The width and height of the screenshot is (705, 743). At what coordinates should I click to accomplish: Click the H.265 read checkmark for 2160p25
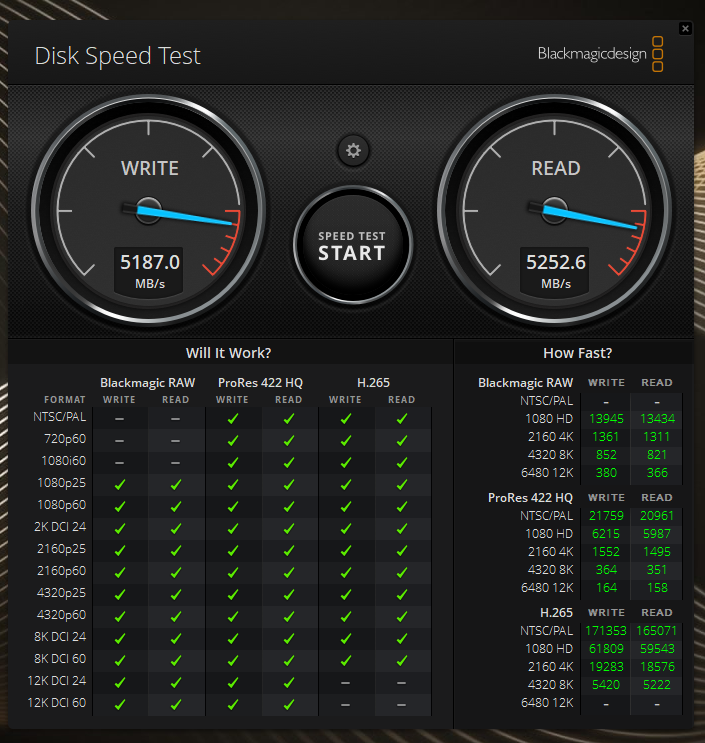coord(402,551)
